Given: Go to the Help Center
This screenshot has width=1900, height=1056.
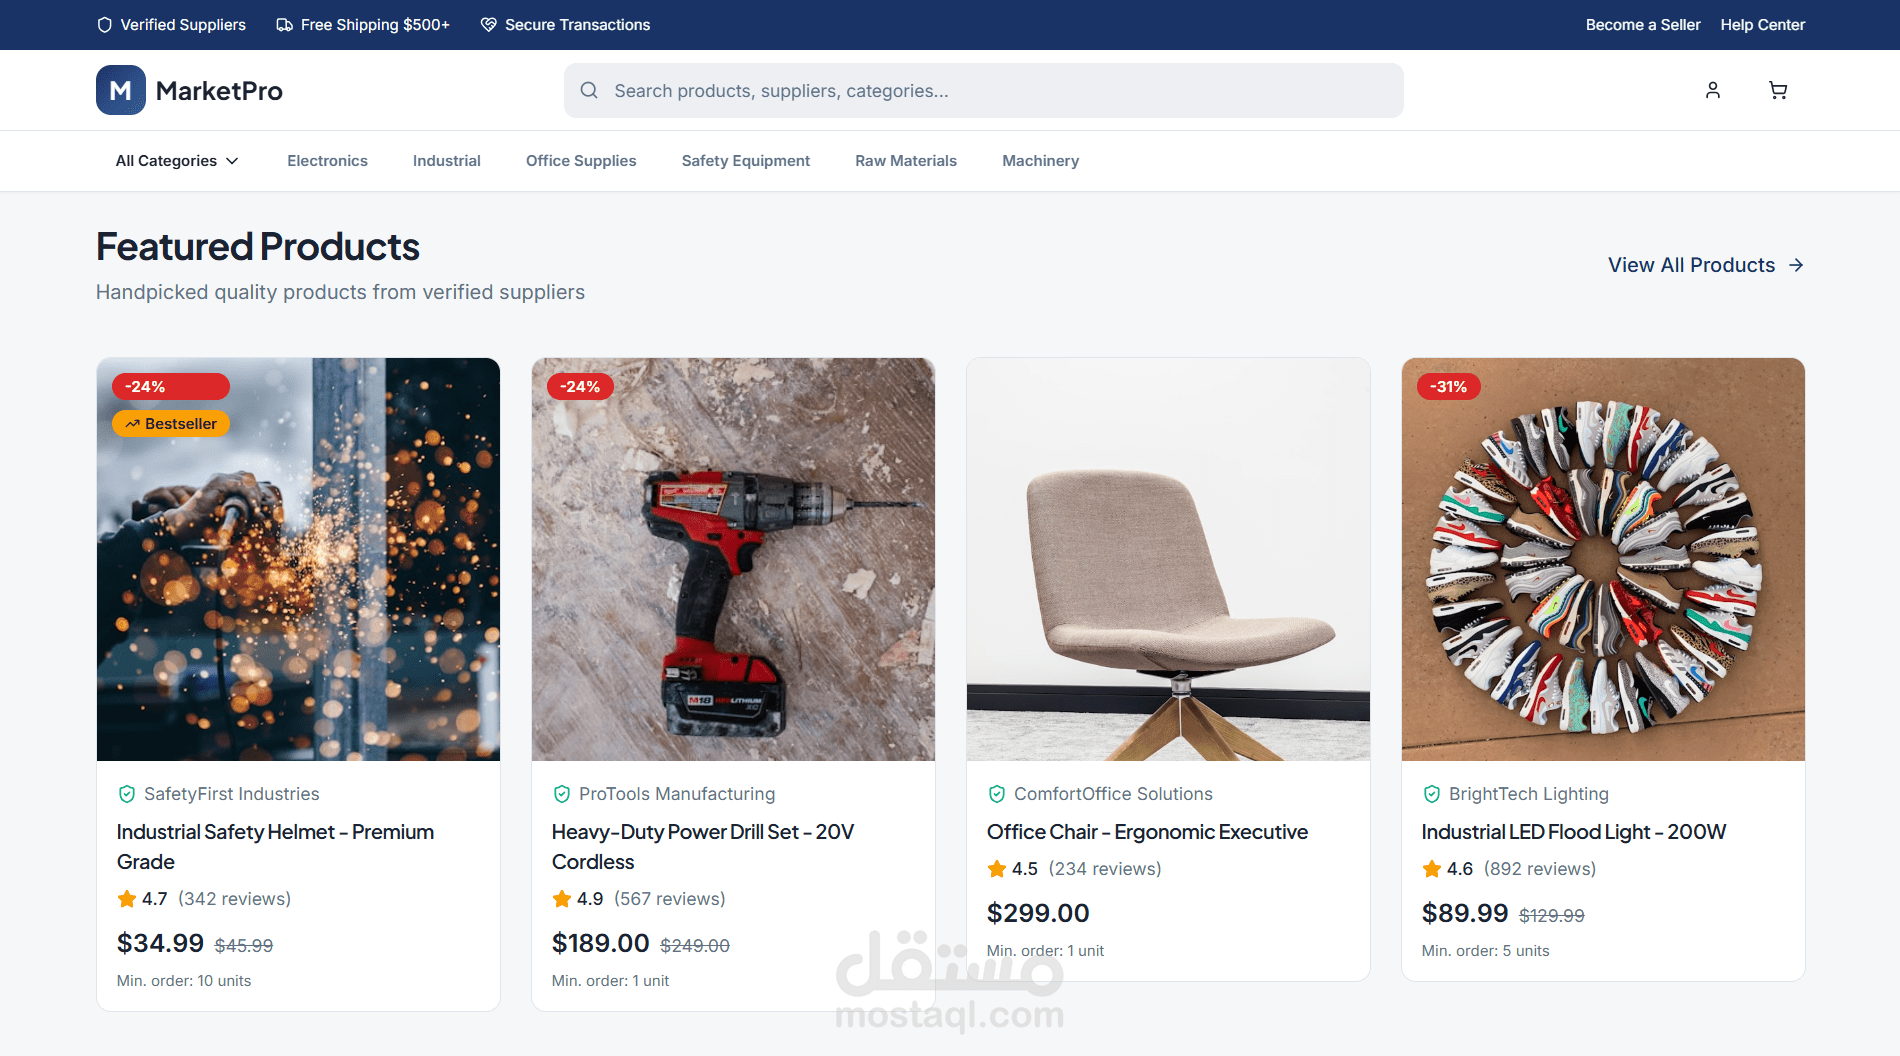Looking at the screenshot, I should click(x=1762, y=25).
